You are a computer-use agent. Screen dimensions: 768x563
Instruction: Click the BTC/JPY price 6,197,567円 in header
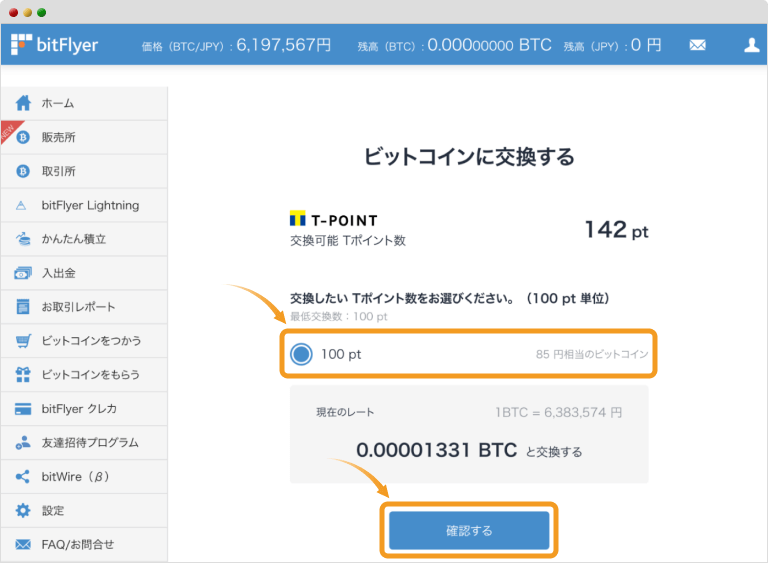pyautogui.click(x=284, y=45)
